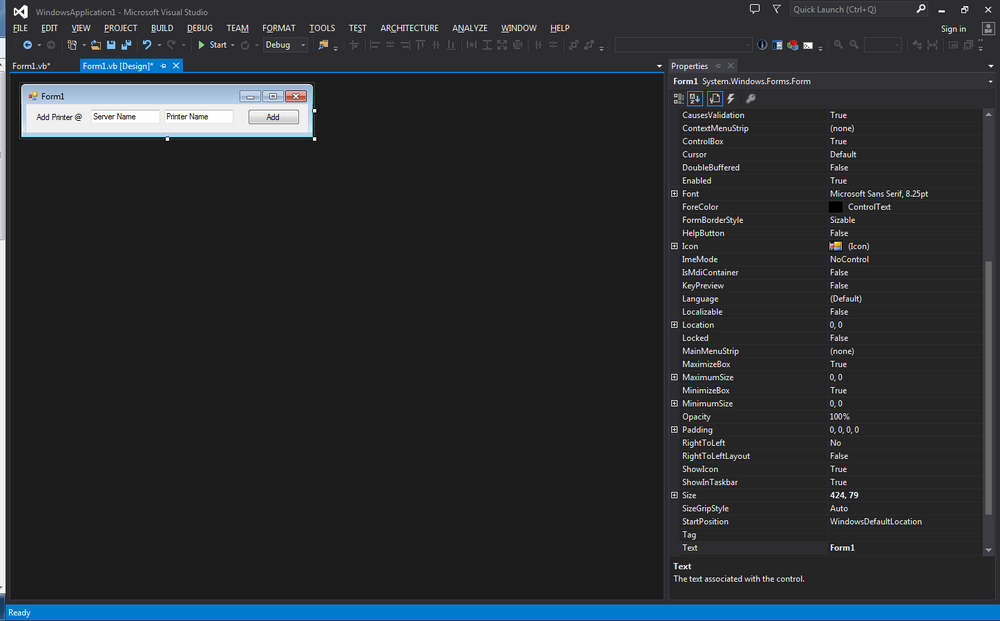The width and height of the screenshot is (1000, 621).
Task: Open the document tabs overflow dropdown arrow
Action: tap(659, 66)
